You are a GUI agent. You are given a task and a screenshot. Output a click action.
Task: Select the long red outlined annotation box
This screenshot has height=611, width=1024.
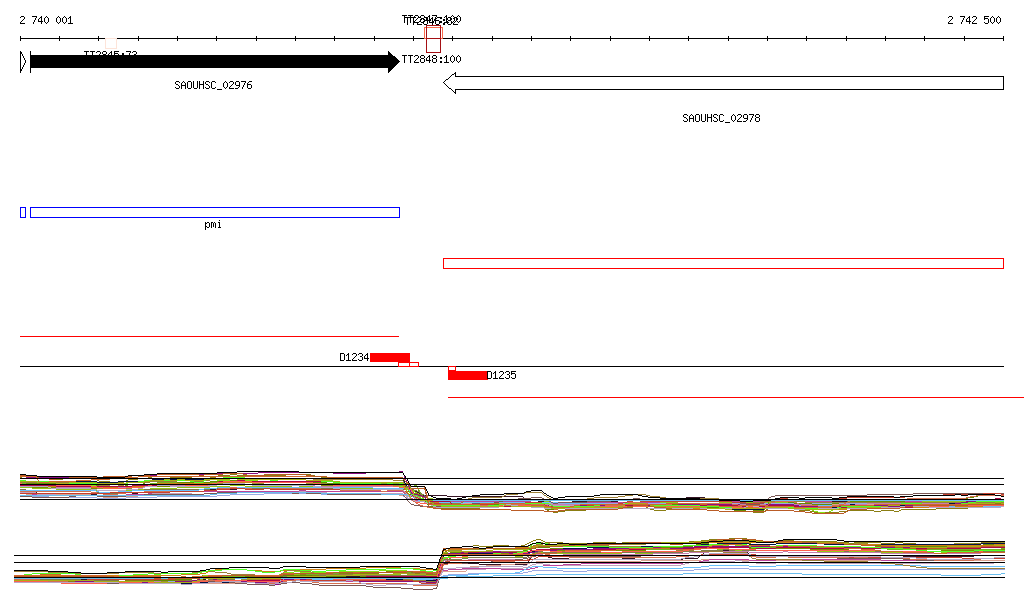[723, 264]
